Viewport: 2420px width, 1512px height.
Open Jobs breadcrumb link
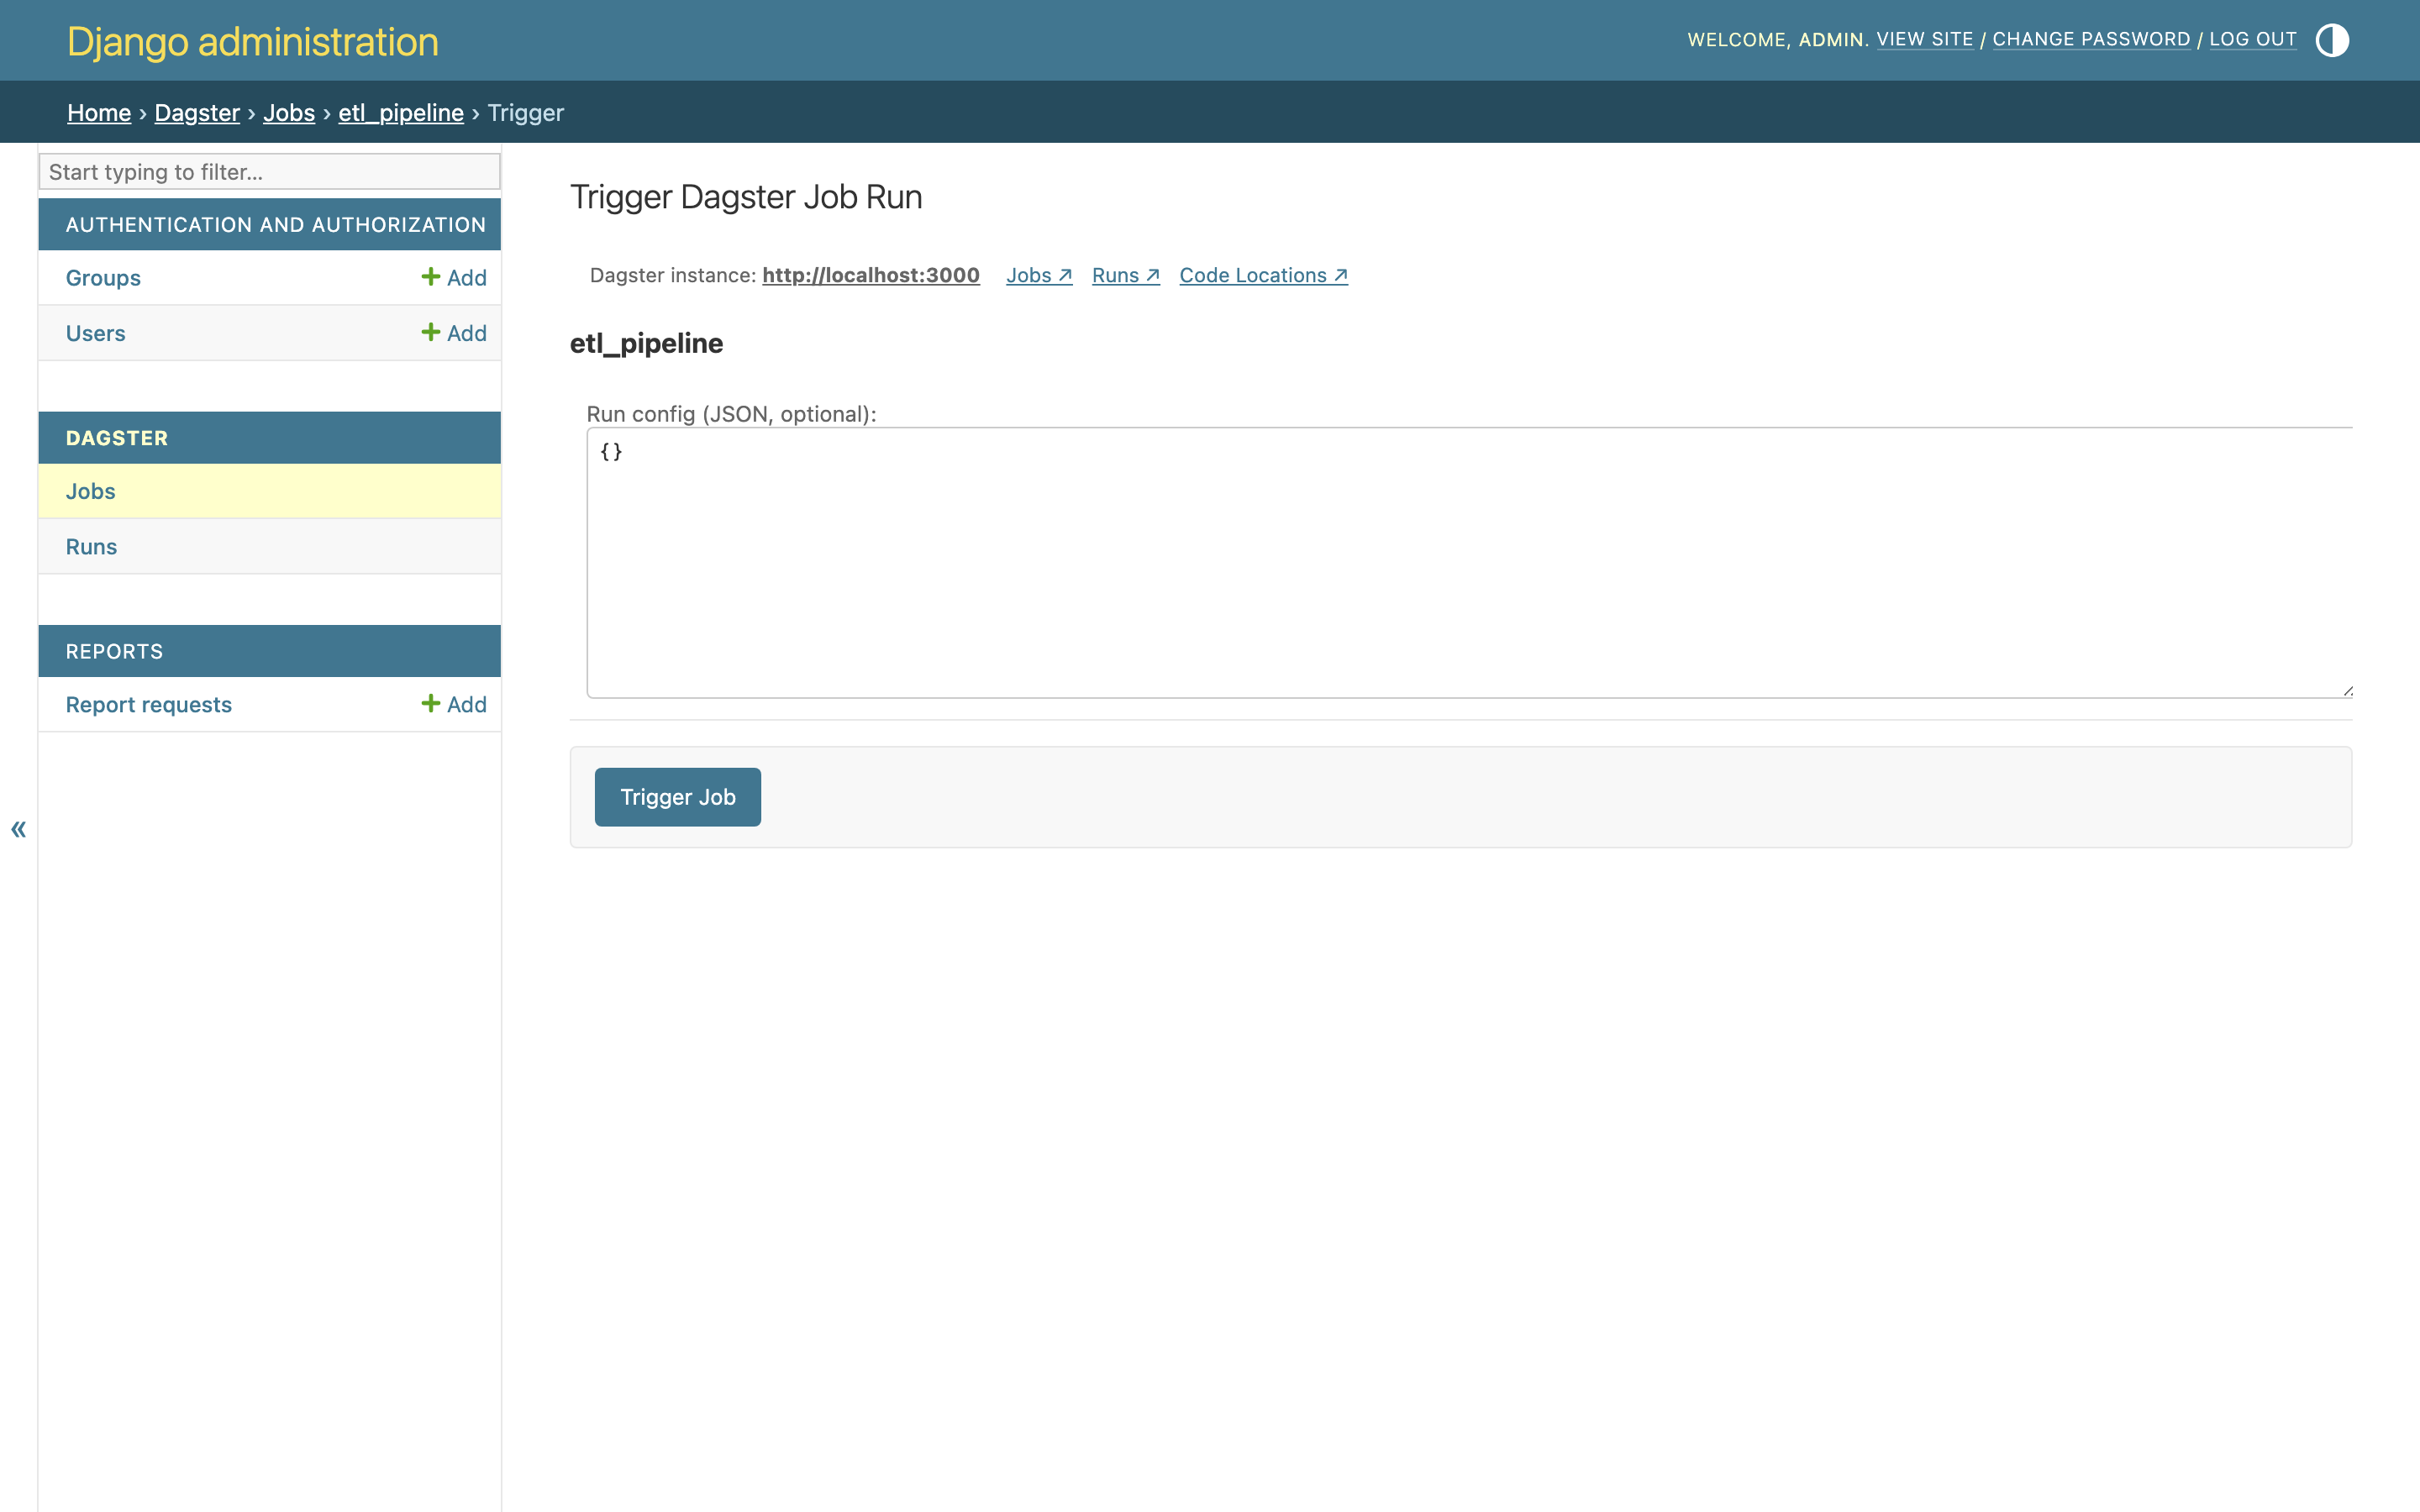(289, 113)
